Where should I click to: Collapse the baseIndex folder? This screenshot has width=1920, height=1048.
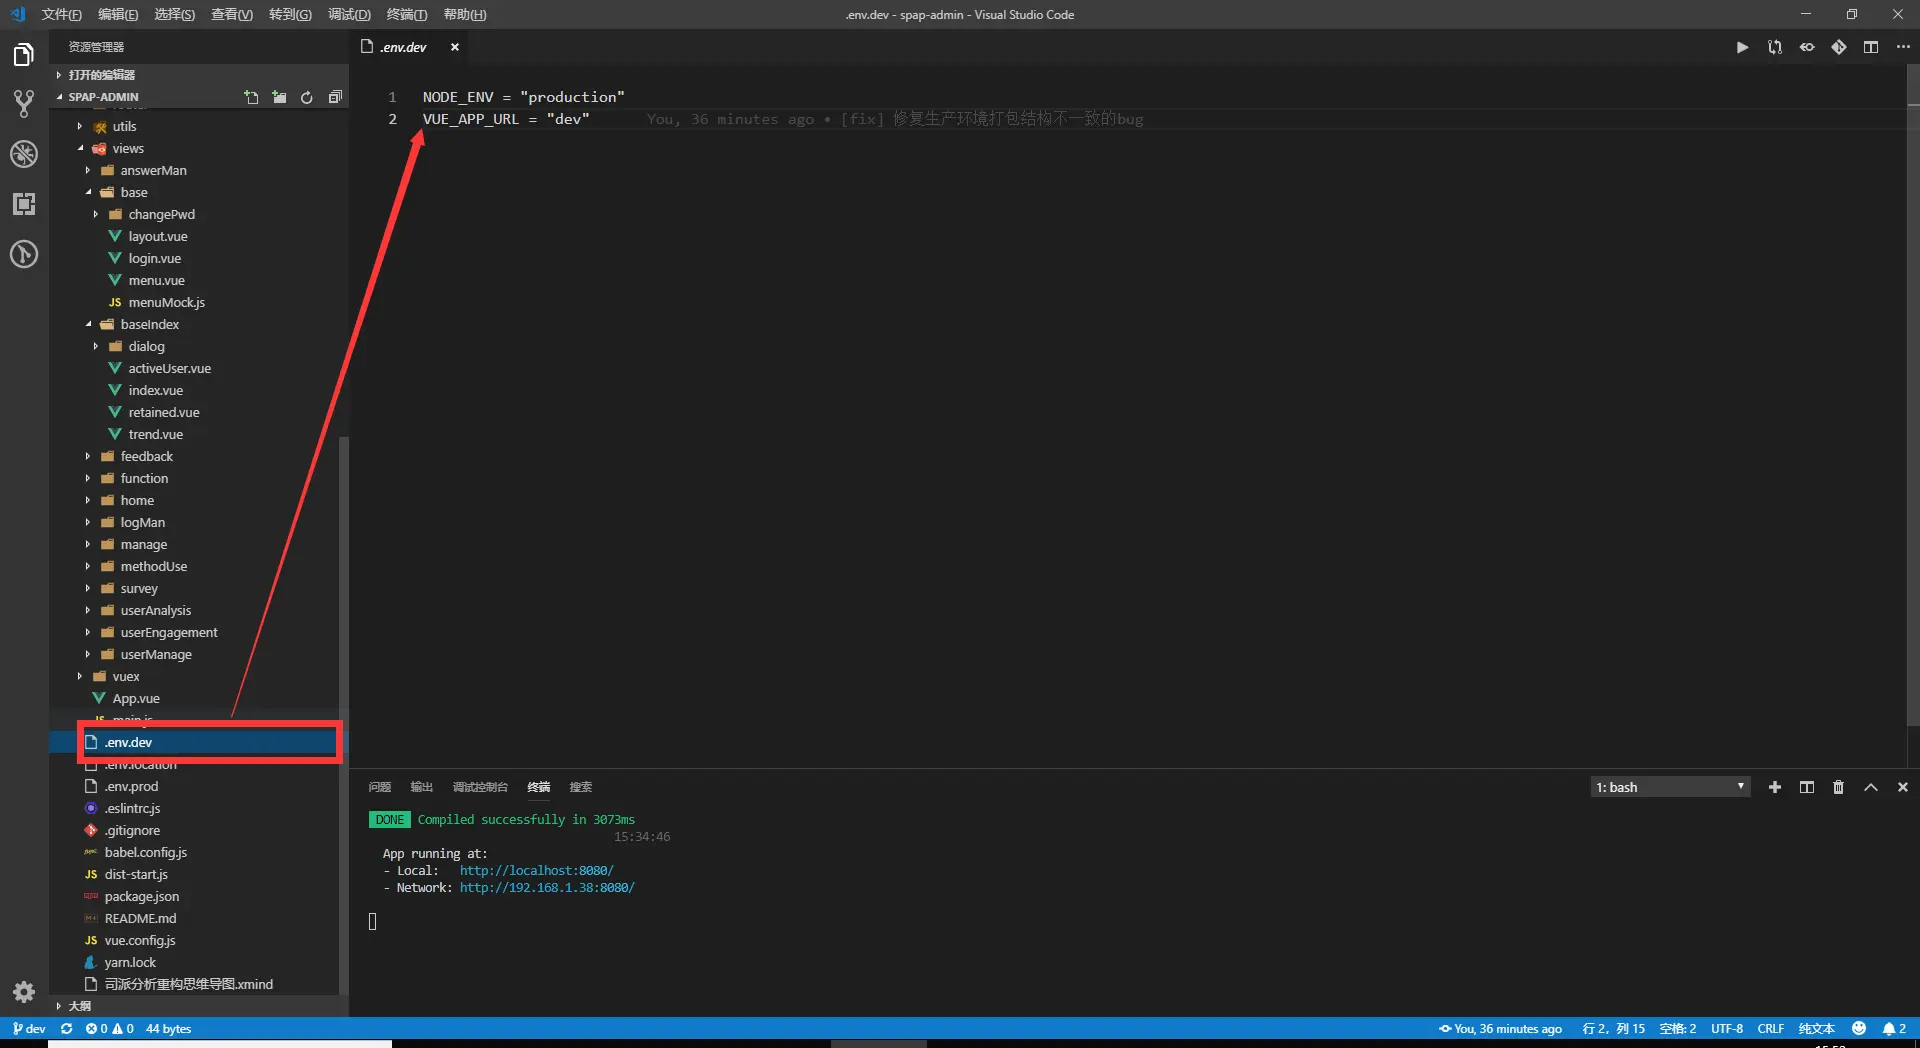[x=150, y=324]
